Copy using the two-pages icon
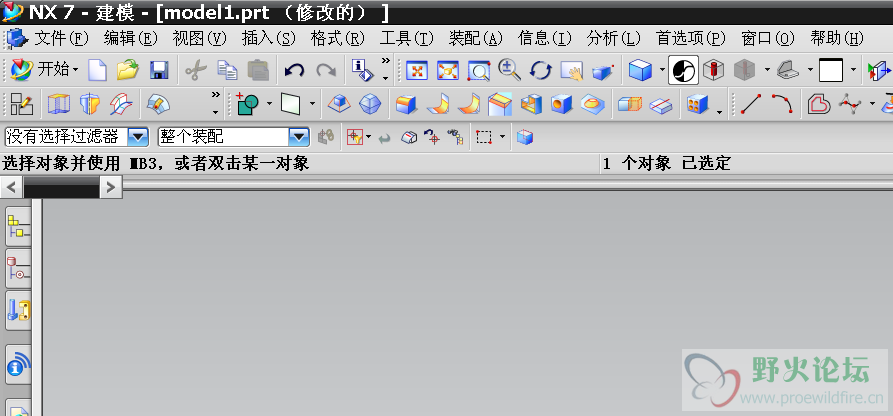Viewport: 893px width, 416px height. [x=227, y=71]
